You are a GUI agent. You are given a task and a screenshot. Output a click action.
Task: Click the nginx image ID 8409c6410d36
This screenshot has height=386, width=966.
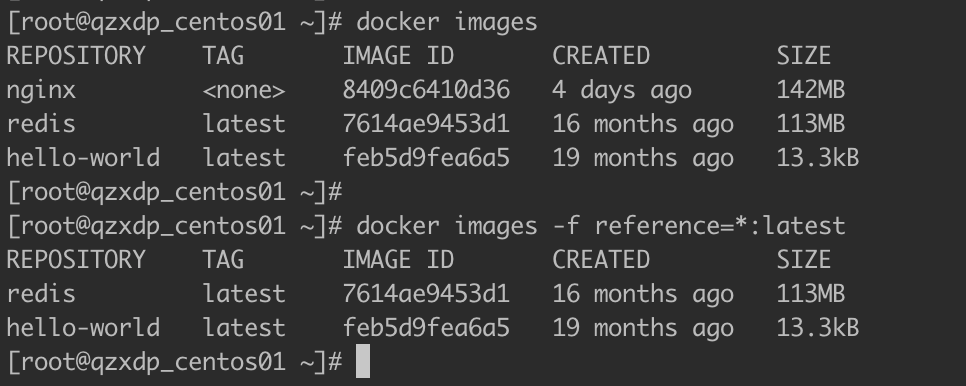point(426,90)
